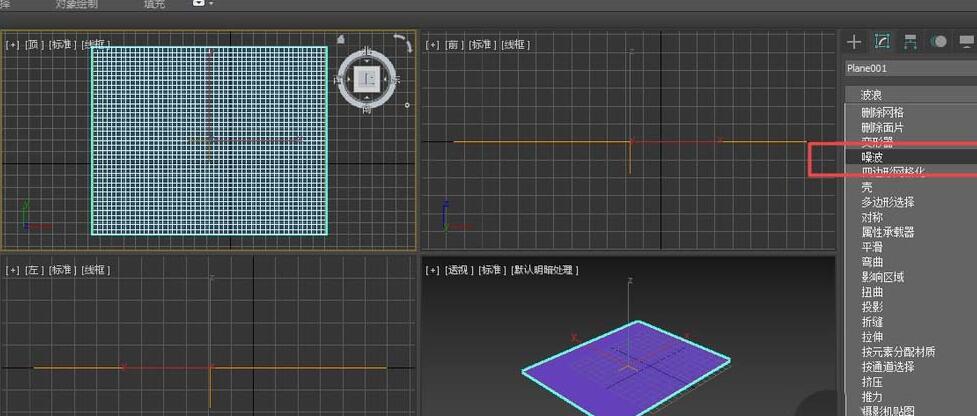Open the dropdown arrow beside the ribbon icon
The height and width of the screenshot is (416, 977).
[212, 3]
